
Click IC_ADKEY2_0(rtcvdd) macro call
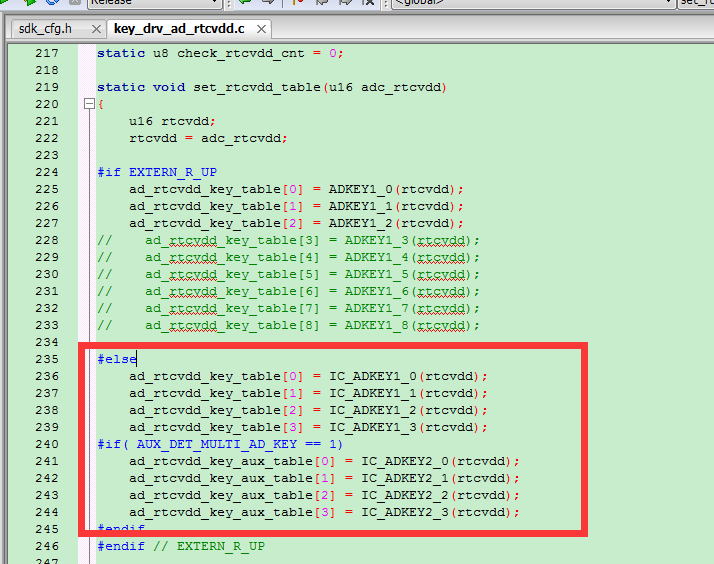click(x=440, y=462)
